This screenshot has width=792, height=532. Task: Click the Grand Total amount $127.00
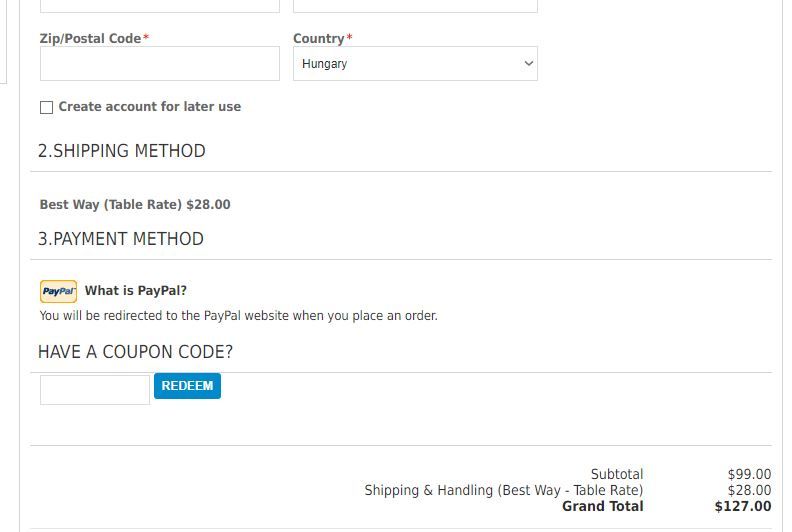pos(742,506)
